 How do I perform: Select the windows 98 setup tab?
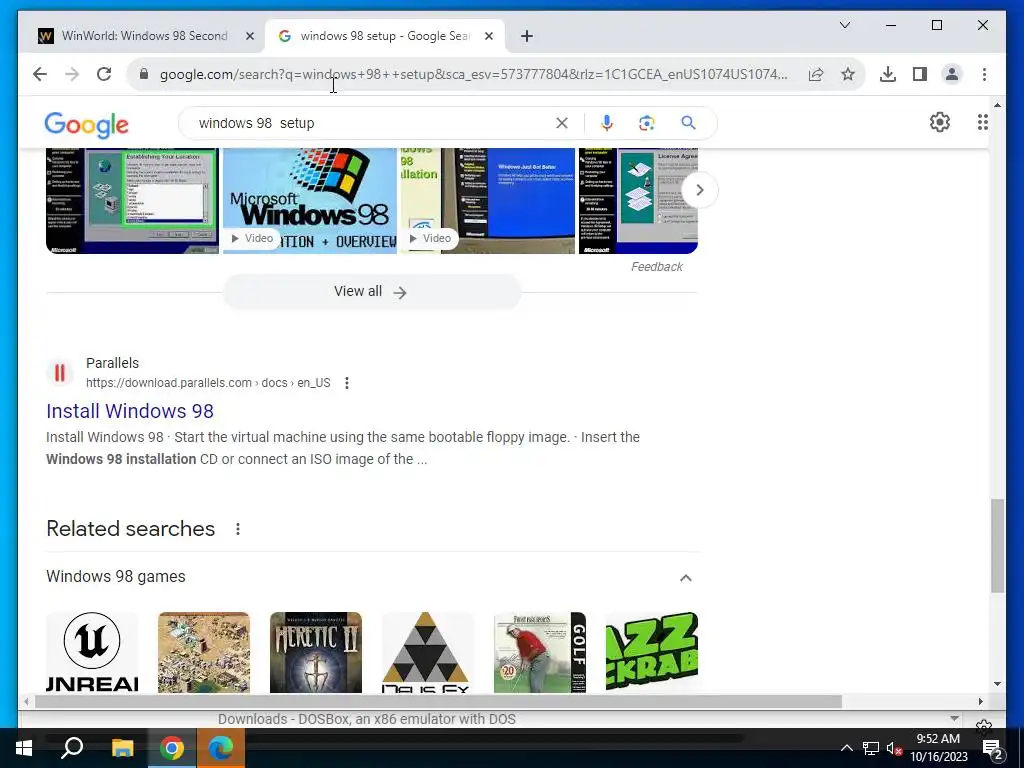385,36
